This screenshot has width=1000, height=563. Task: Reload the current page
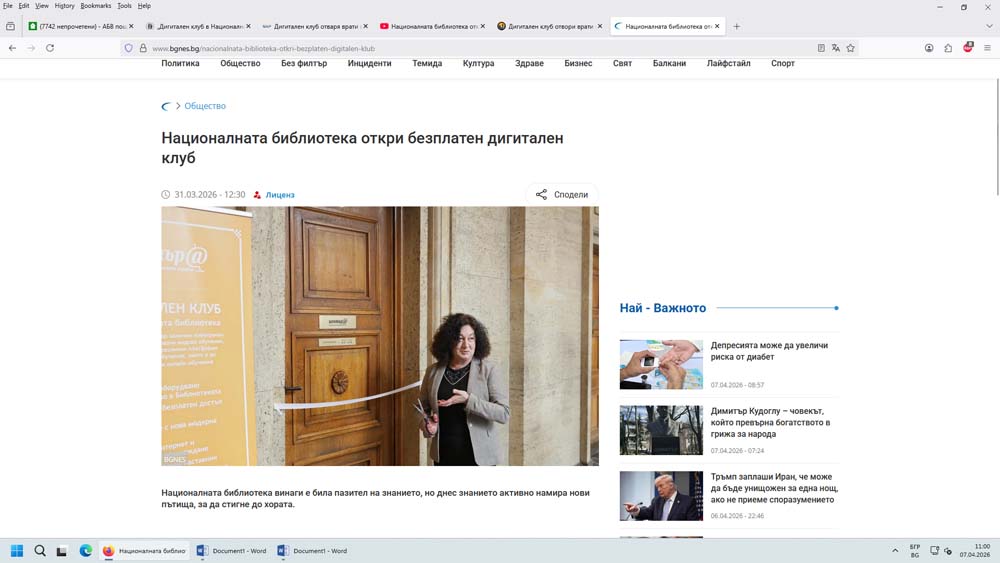50,48
